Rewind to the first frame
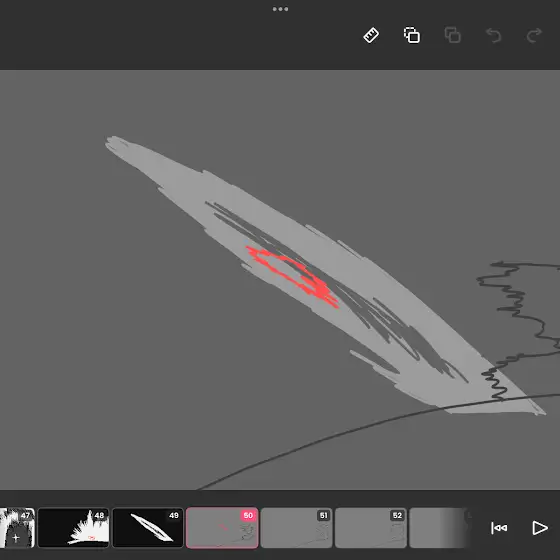560x560 pixels. [x=499, y=528]
